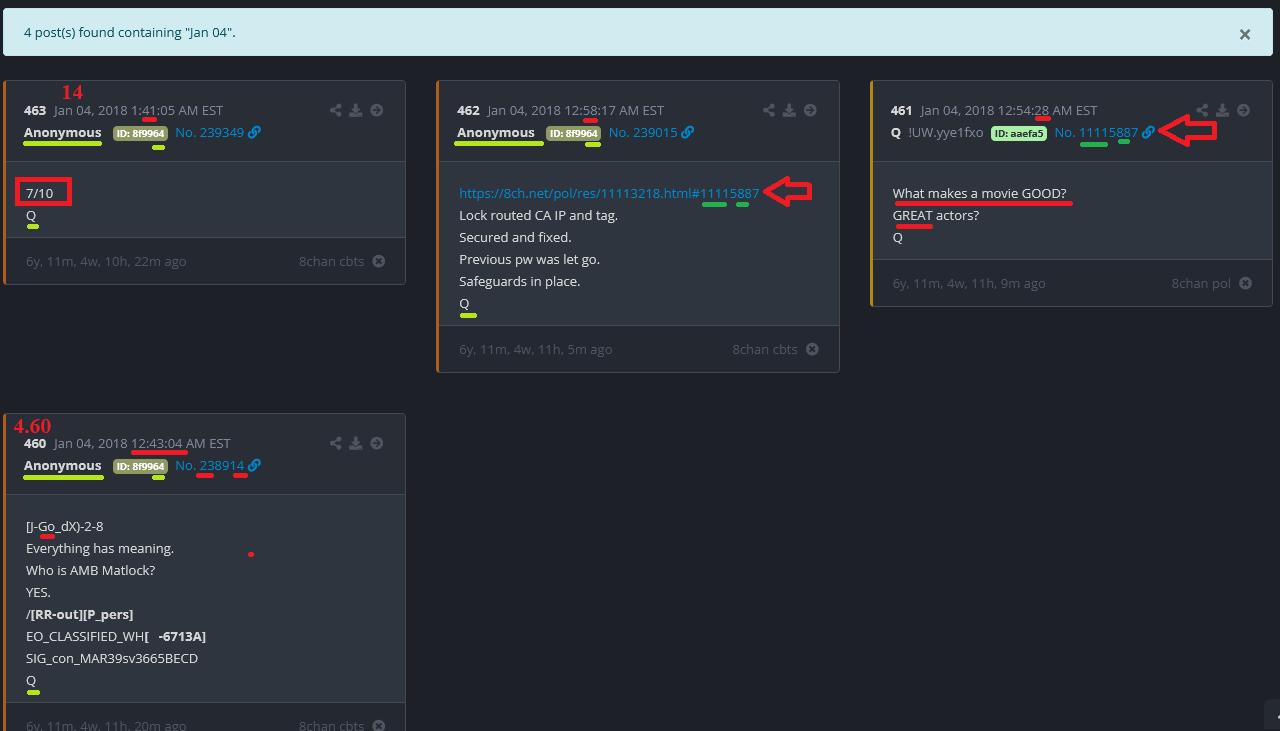1280x731 pixels.
Task: Open post number 238914 link
Action: point(210,466)
